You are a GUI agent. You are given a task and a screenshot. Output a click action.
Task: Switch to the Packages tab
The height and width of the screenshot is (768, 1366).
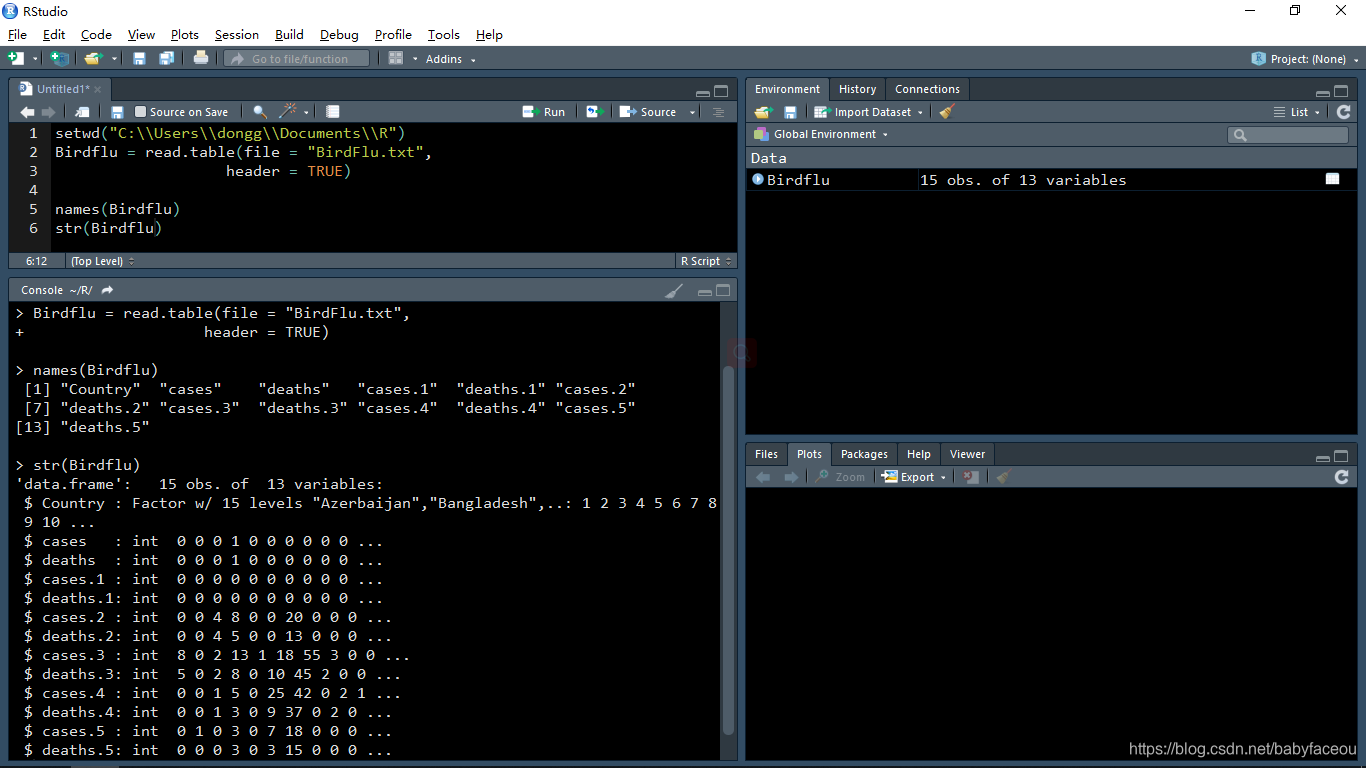coord(864,454)
